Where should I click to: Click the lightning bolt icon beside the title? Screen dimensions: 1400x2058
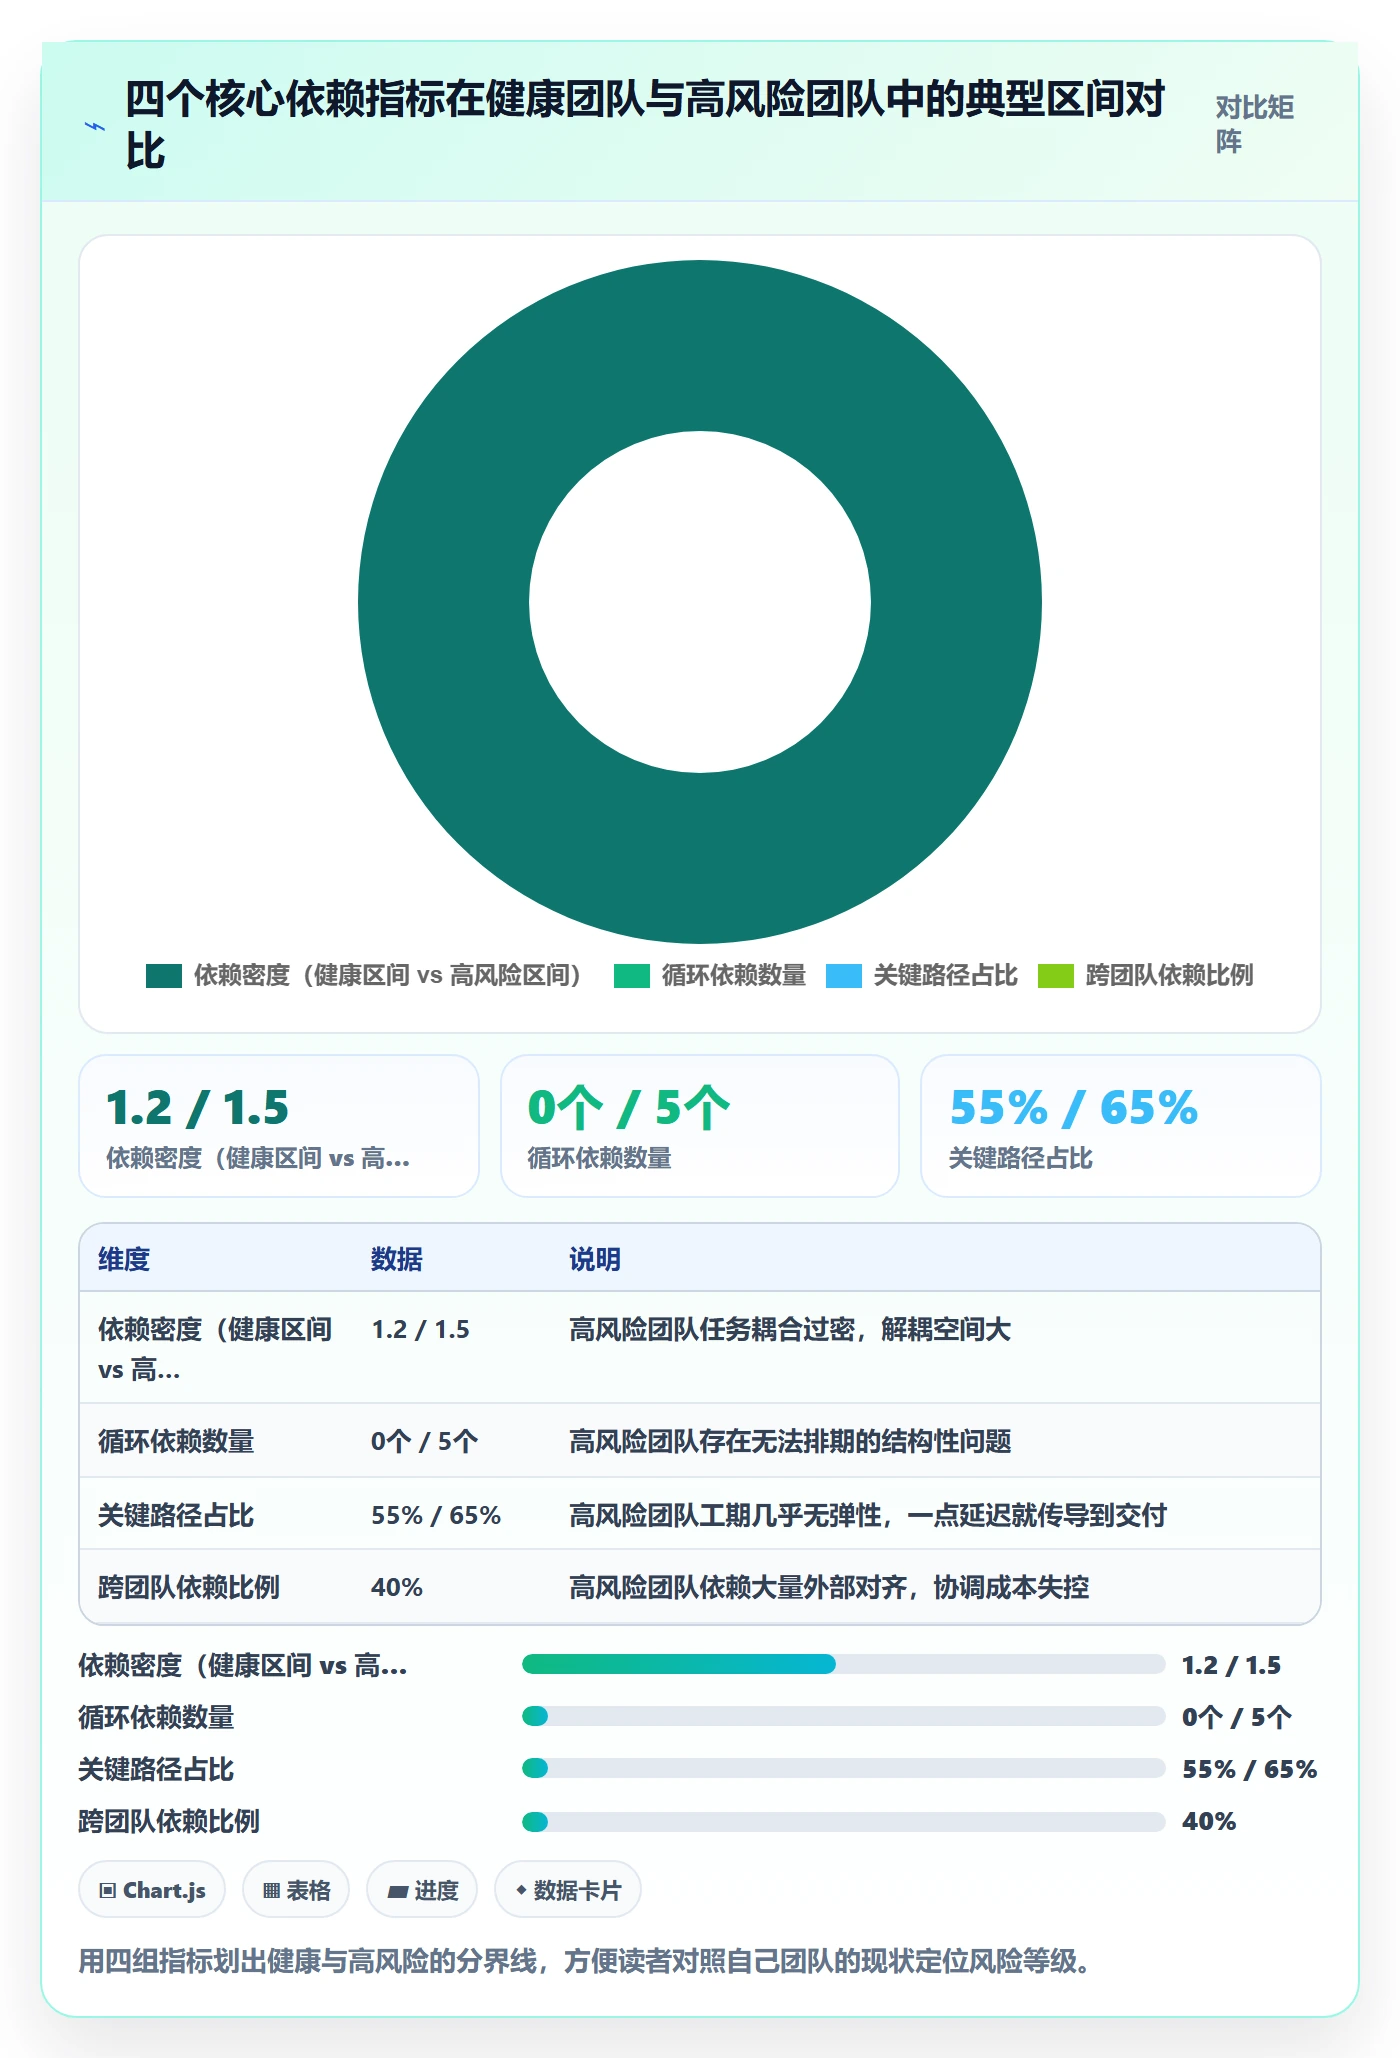click(95, 126)
